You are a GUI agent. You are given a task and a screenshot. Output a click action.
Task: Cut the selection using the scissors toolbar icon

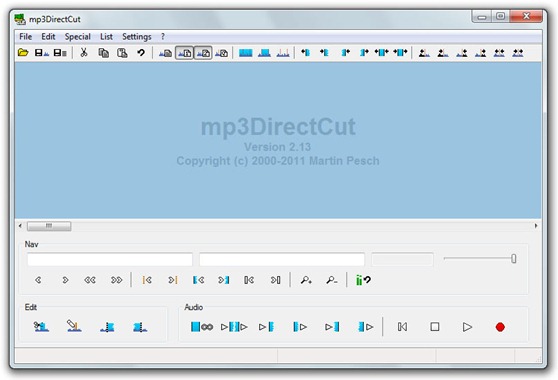(x=84, y=53)
